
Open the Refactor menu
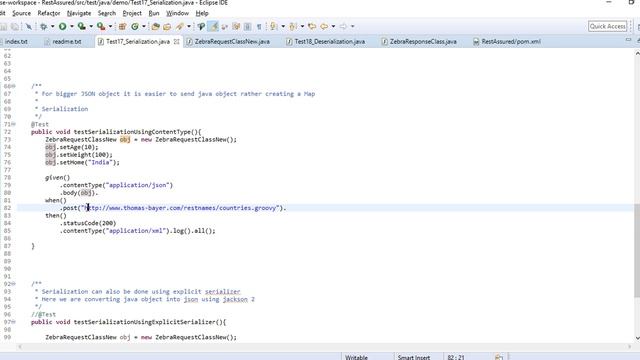49,13
